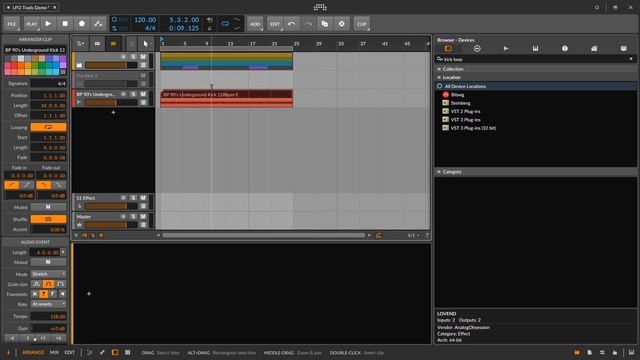
Task: Click the +6 gain button
Action: pyautogui.click(x=58, y=338)
